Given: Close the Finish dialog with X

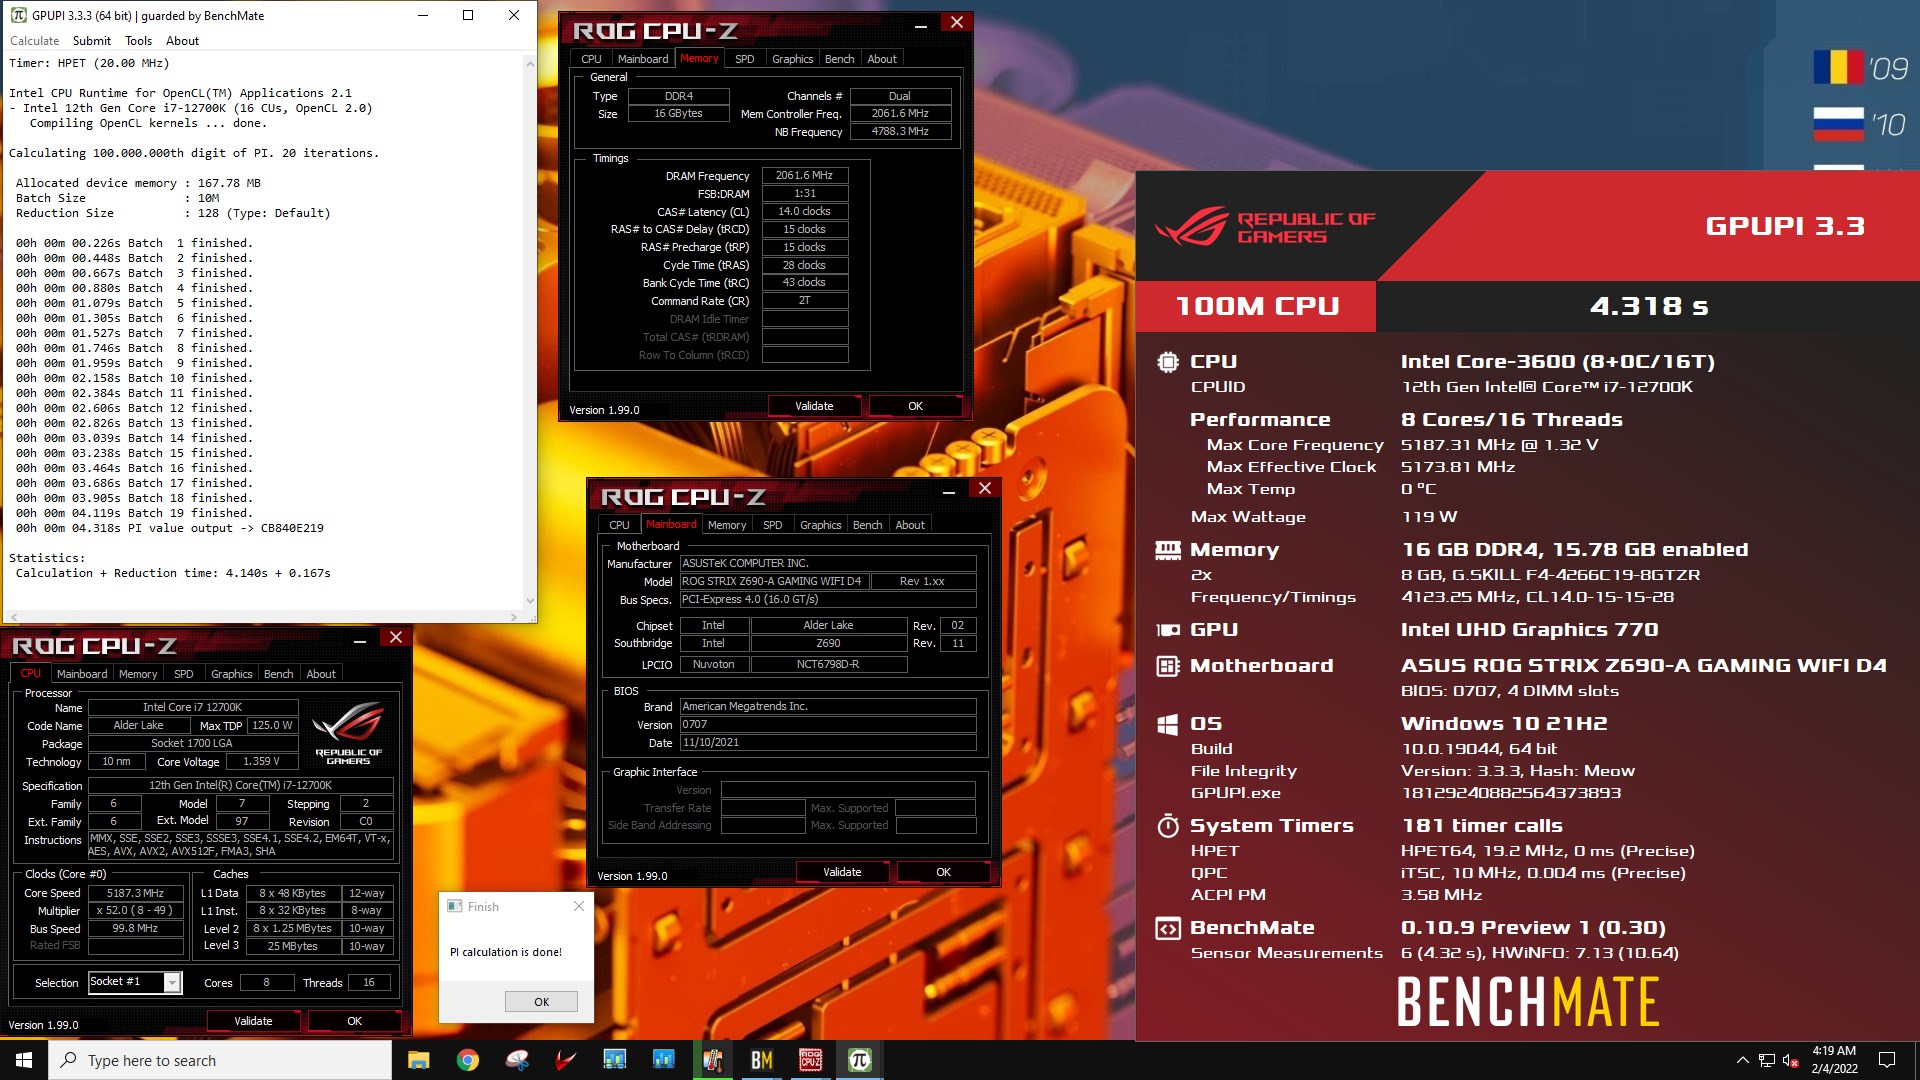Looking at the screenshot, I should 579,906.
